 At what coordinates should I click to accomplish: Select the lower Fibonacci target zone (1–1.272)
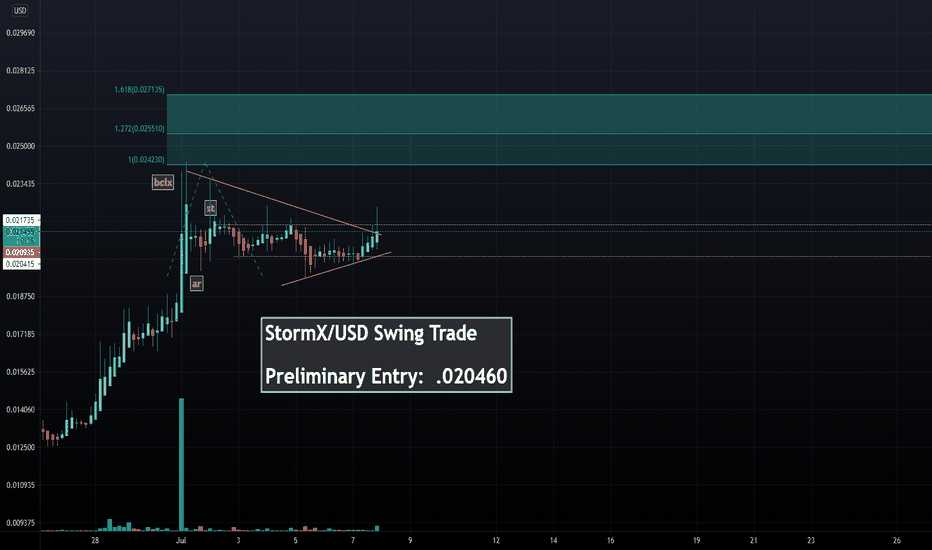pyautogui.click(x=549, y=149)
